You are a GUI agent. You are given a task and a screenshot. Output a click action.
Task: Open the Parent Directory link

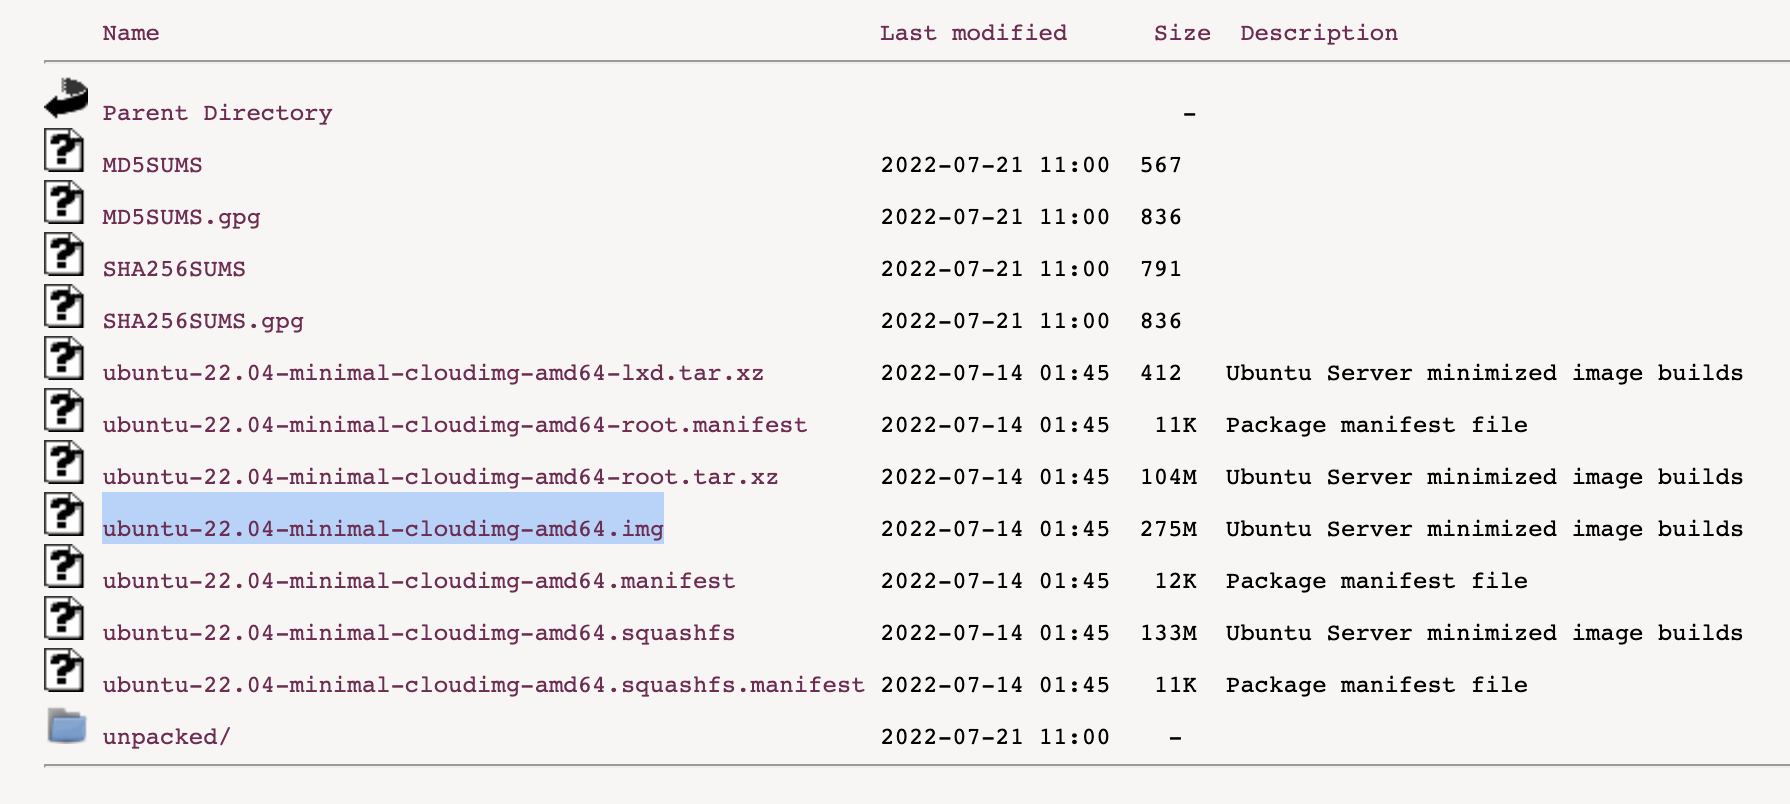coord(217,113)
